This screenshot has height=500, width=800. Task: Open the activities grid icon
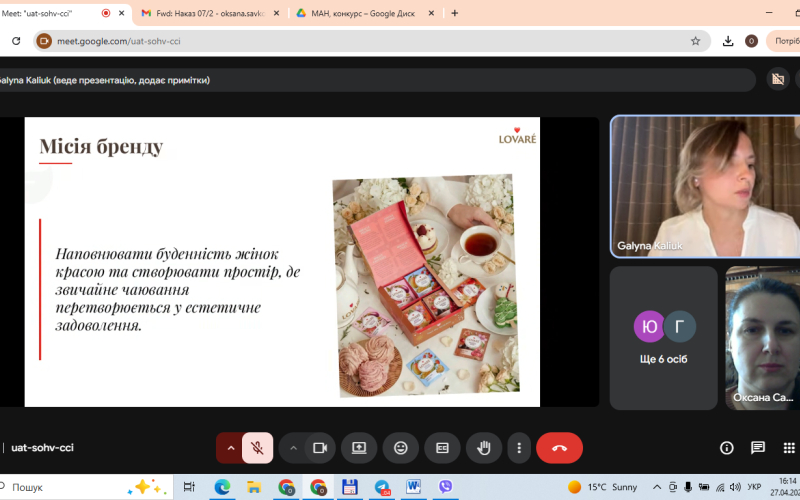click(x=789, y=448)
